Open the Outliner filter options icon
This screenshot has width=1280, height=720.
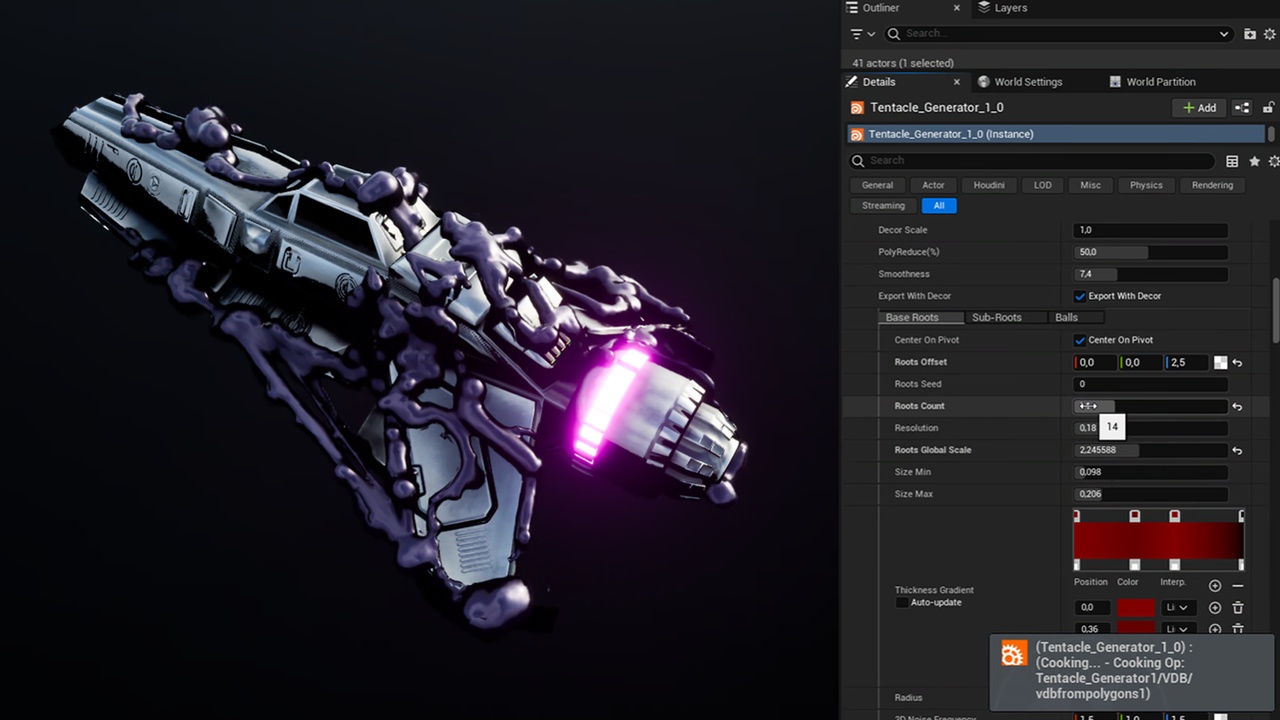point(861,34)
